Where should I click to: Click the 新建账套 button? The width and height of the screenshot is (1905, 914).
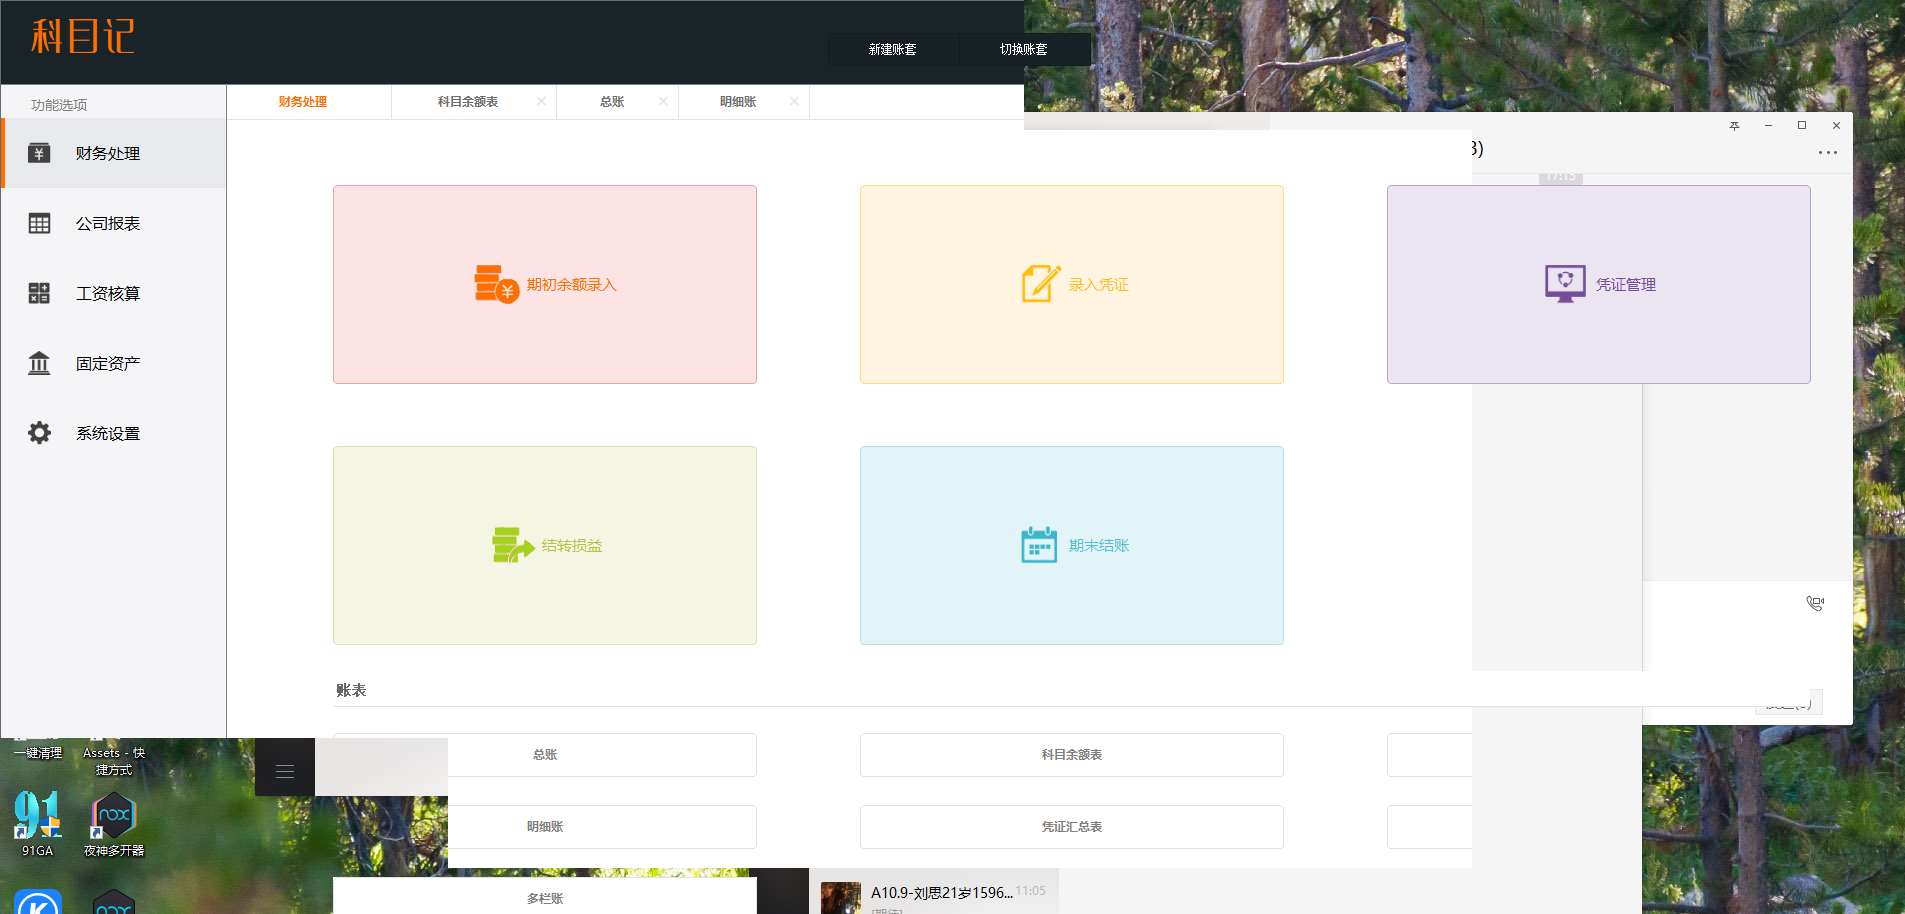892,49
